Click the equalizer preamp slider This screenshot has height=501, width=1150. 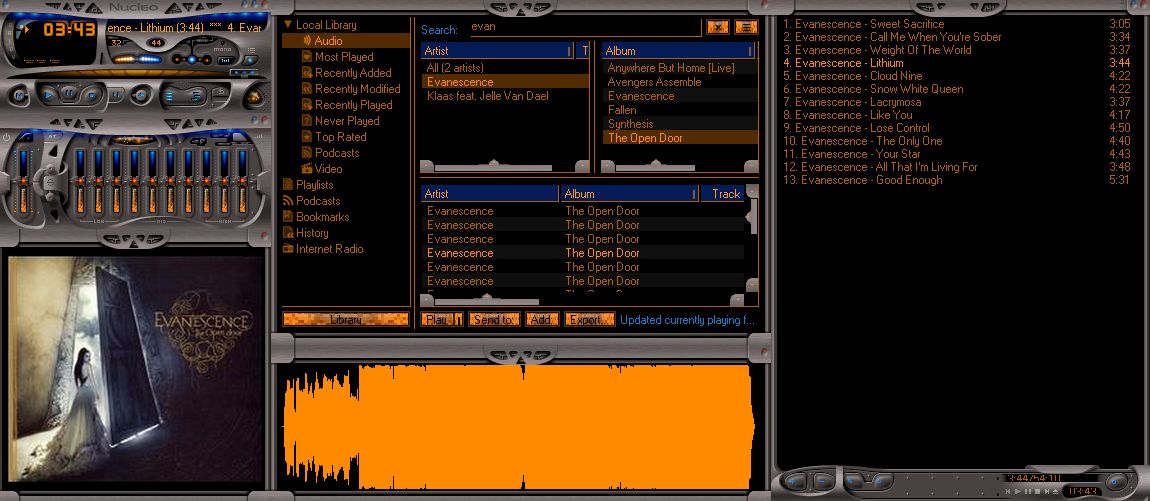point(23,180)
